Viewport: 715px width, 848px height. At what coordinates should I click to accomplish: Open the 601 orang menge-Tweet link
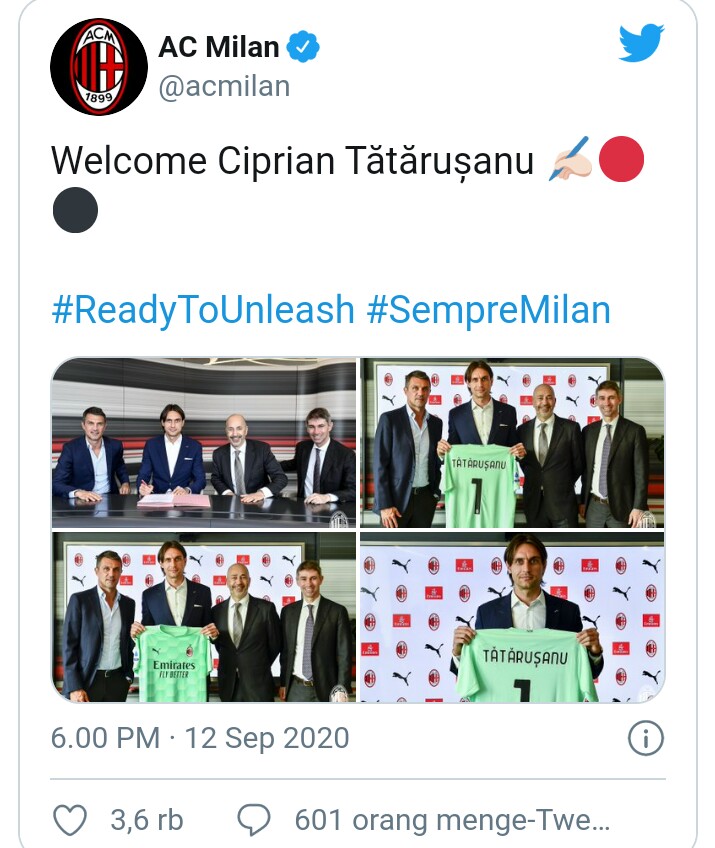452,820
